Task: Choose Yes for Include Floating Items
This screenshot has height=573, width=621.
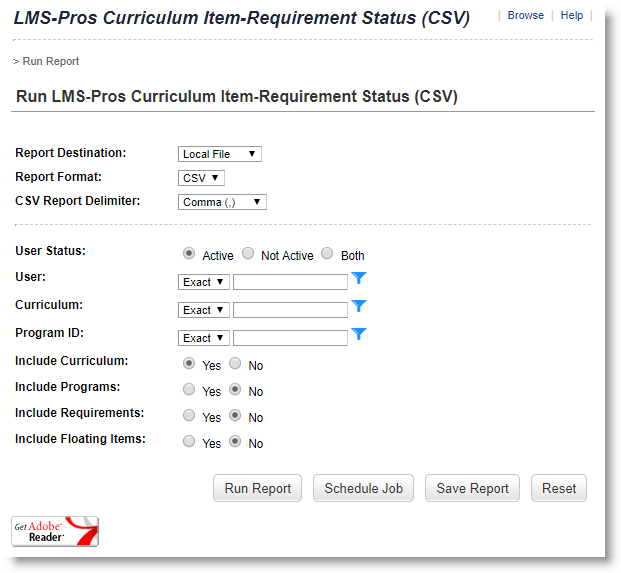Action: click(189, 442)
